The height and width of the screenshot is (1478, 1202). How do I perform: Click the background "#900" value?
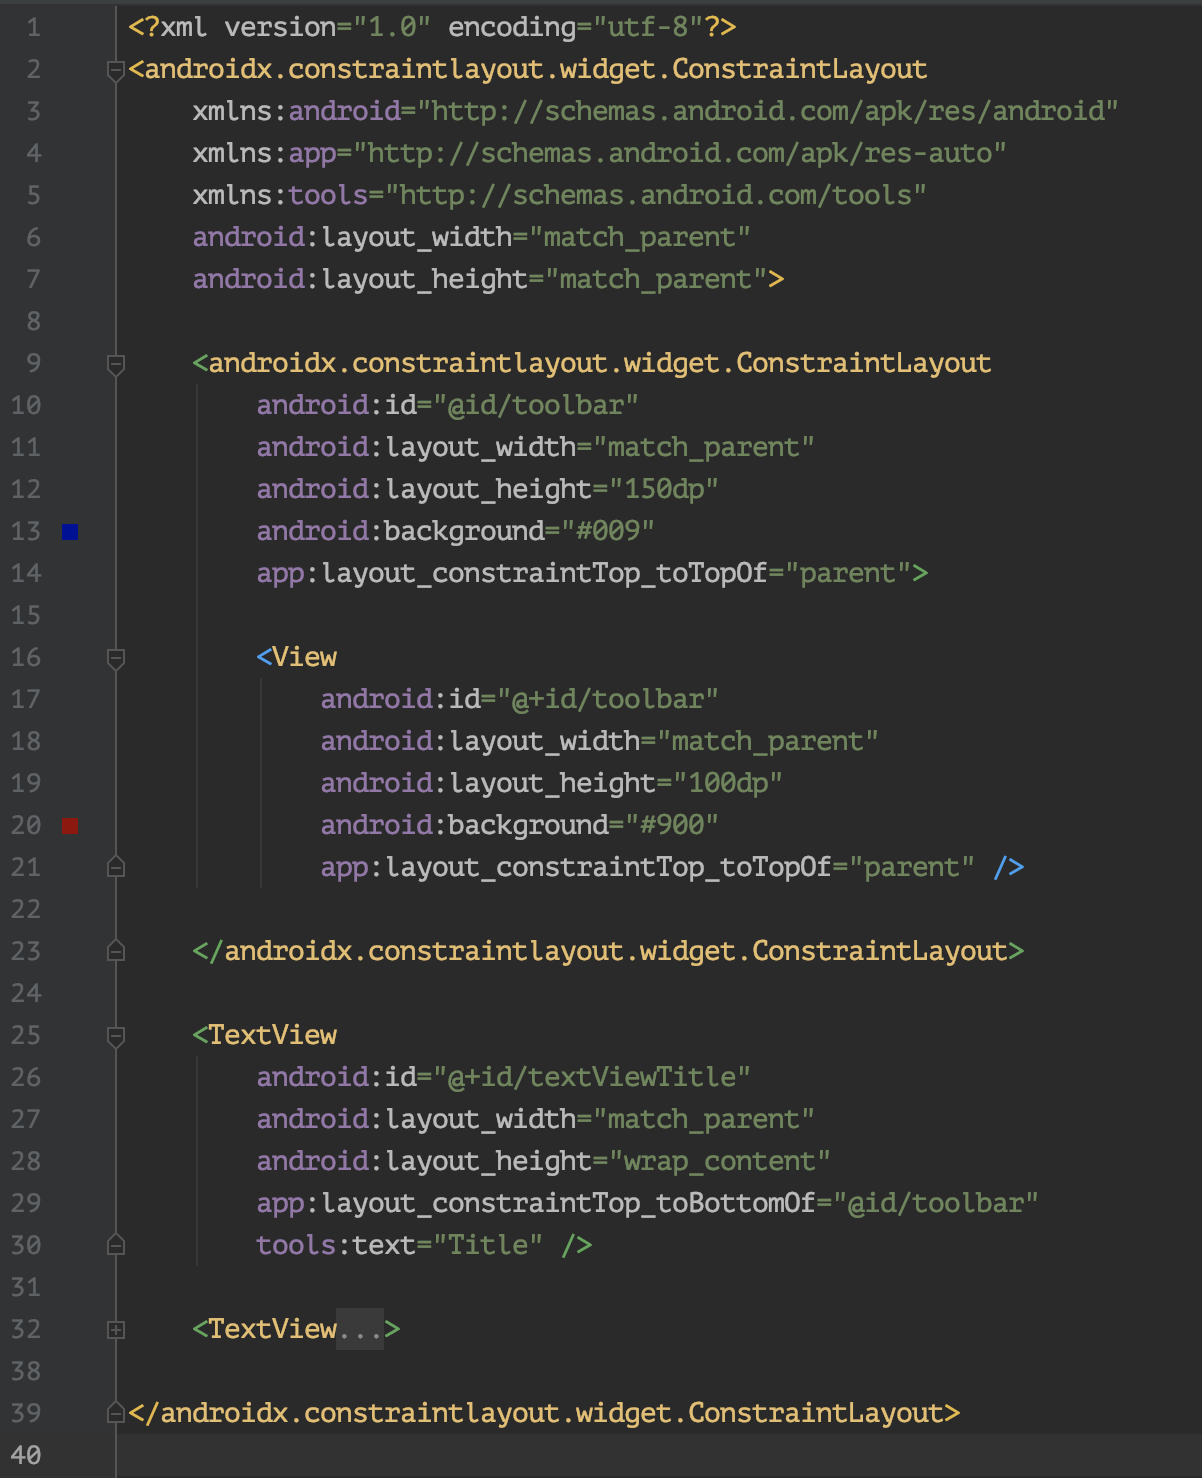tap(672, 825)
